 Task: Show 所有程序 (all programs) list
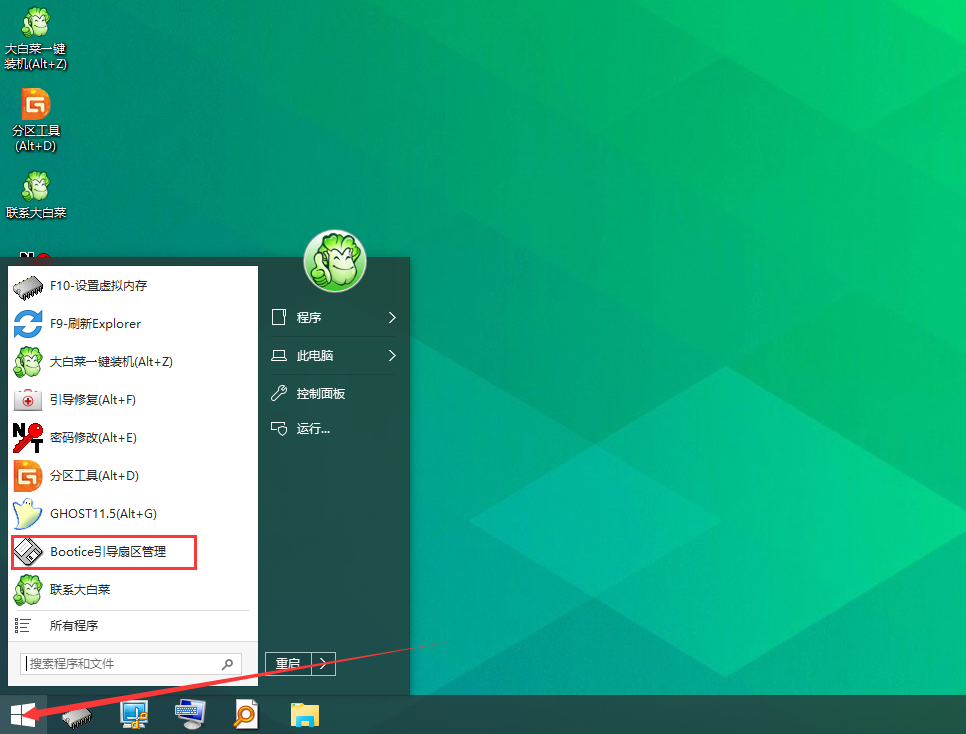click(x=132, y=626)
